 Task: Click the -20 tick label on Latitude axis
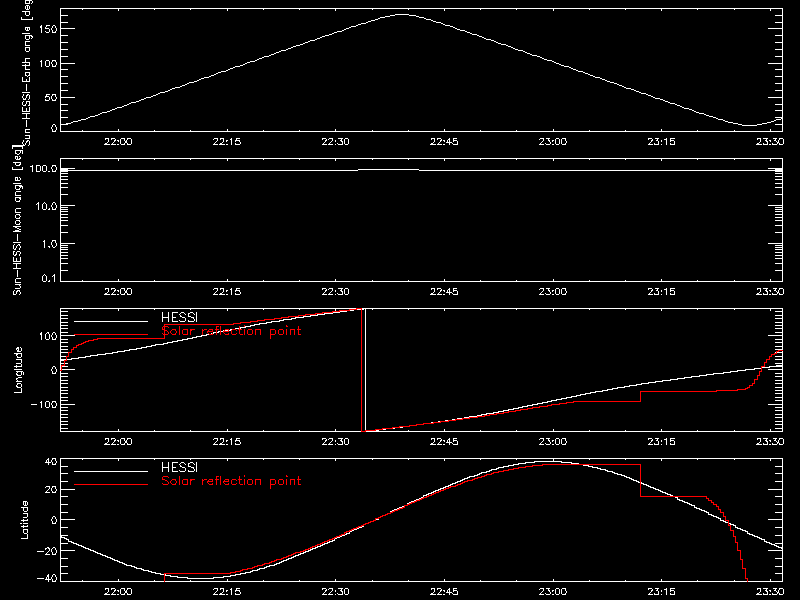coord(47,551)
